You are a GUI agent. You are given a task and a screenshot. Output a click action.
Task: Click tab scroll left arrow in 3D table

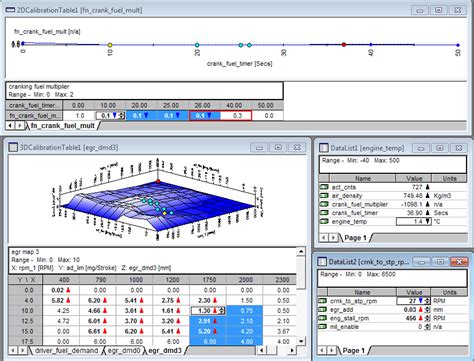click(x=13, y=350)
